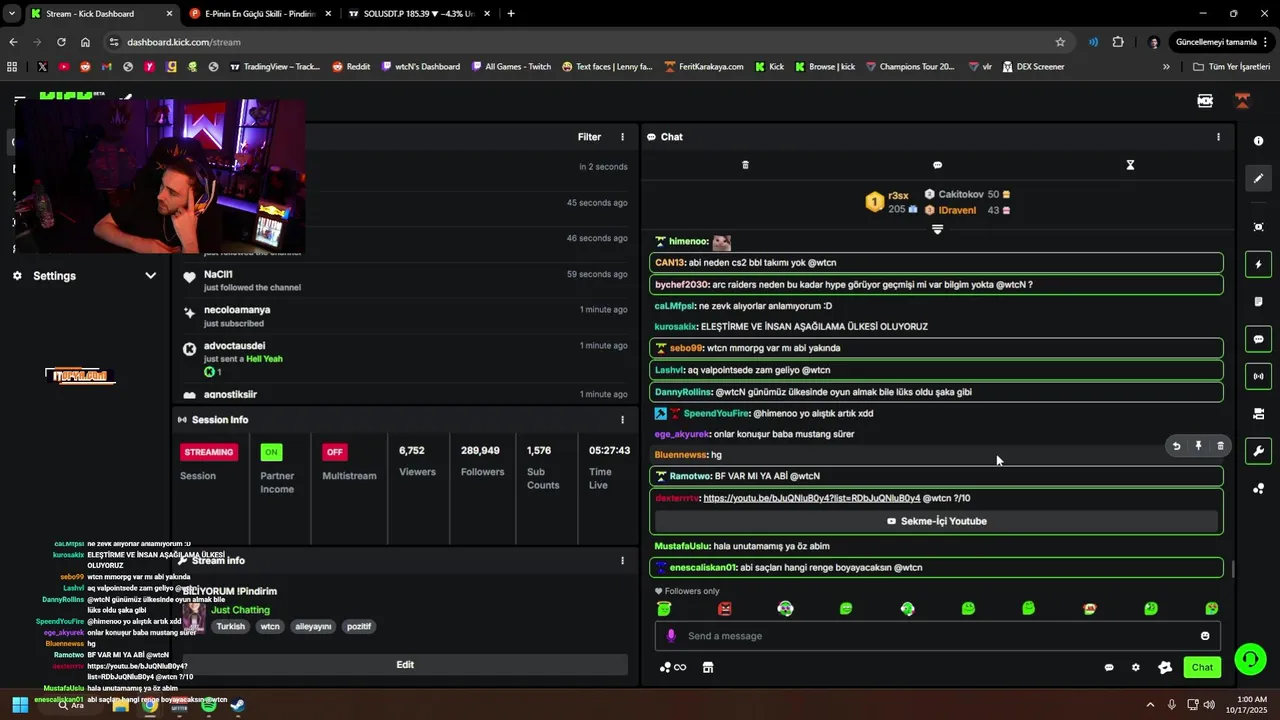Click the focus frame icon in right sidebar
The width and height of the screenshot is (1280, 720).
1258,227
